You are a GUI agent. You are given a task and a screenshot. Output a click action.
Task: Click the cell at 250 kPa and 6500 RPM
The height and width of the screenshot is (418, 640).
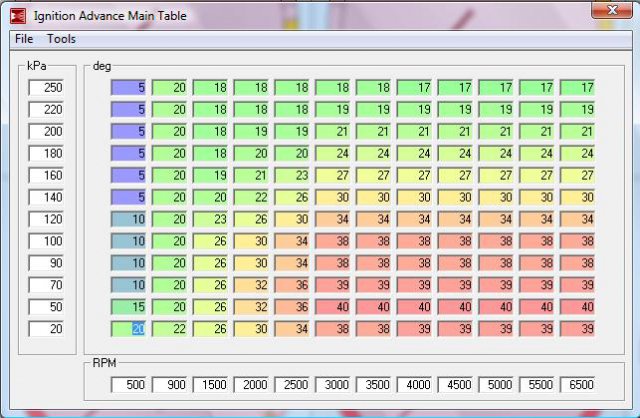(x=578, y=88)
